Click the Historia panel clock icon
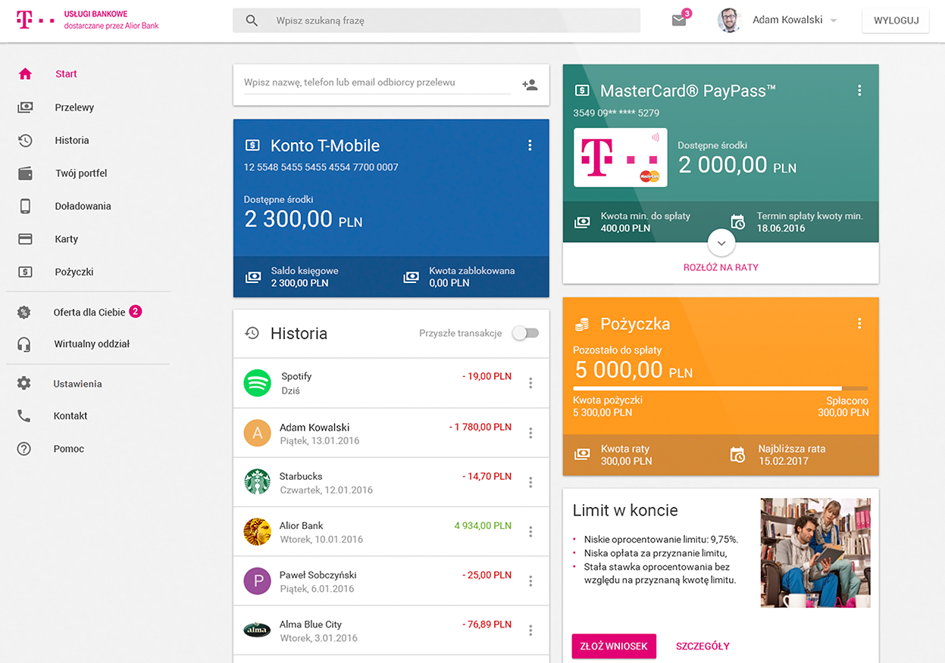945x663 pixels. click(252, 333)
